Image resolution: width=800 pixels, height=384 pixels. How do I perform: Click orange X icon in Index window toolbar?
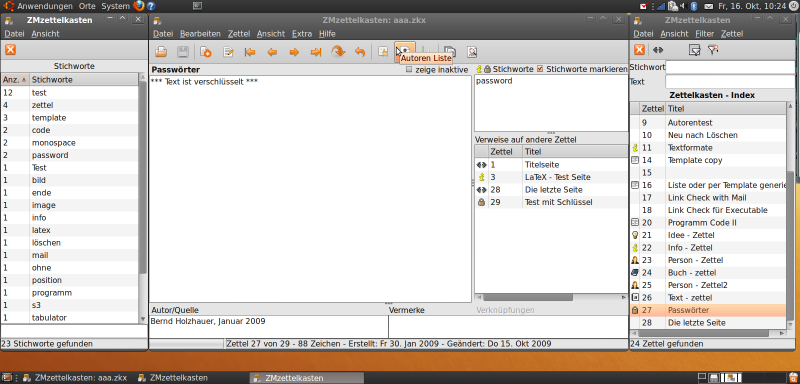[639, 49]
